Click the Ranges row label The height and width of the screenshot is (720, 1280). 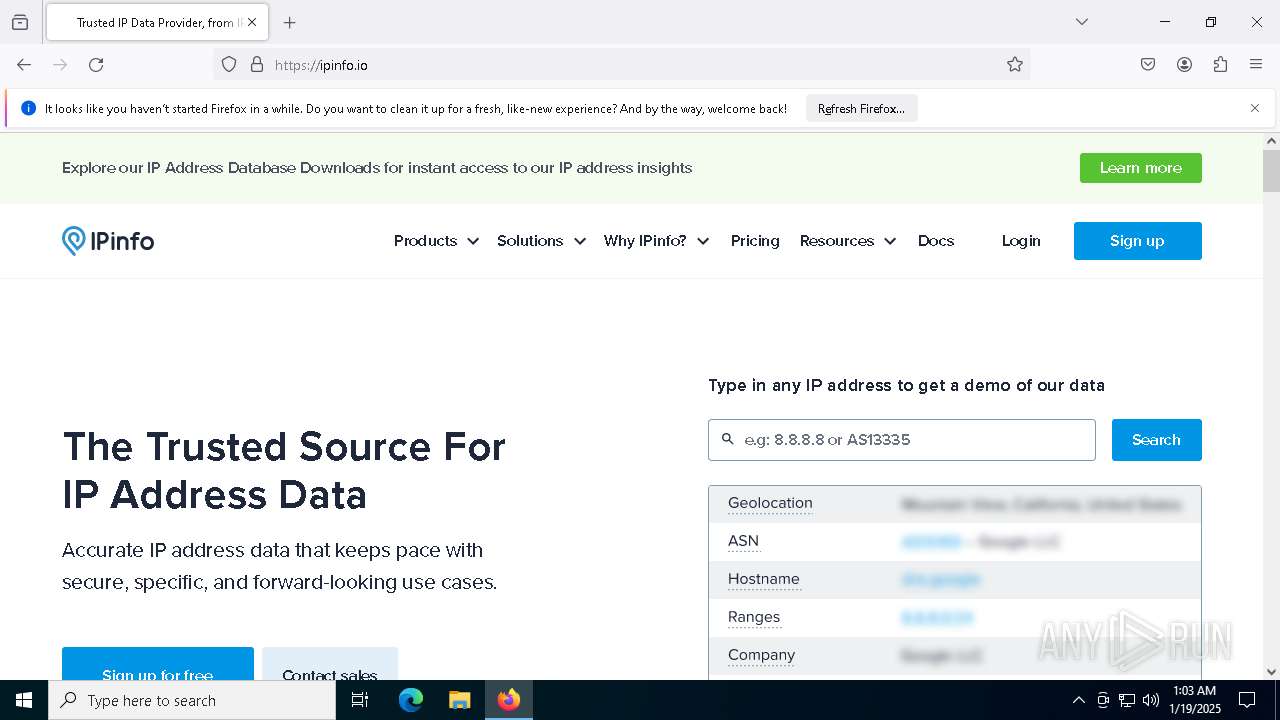point(754,617)
